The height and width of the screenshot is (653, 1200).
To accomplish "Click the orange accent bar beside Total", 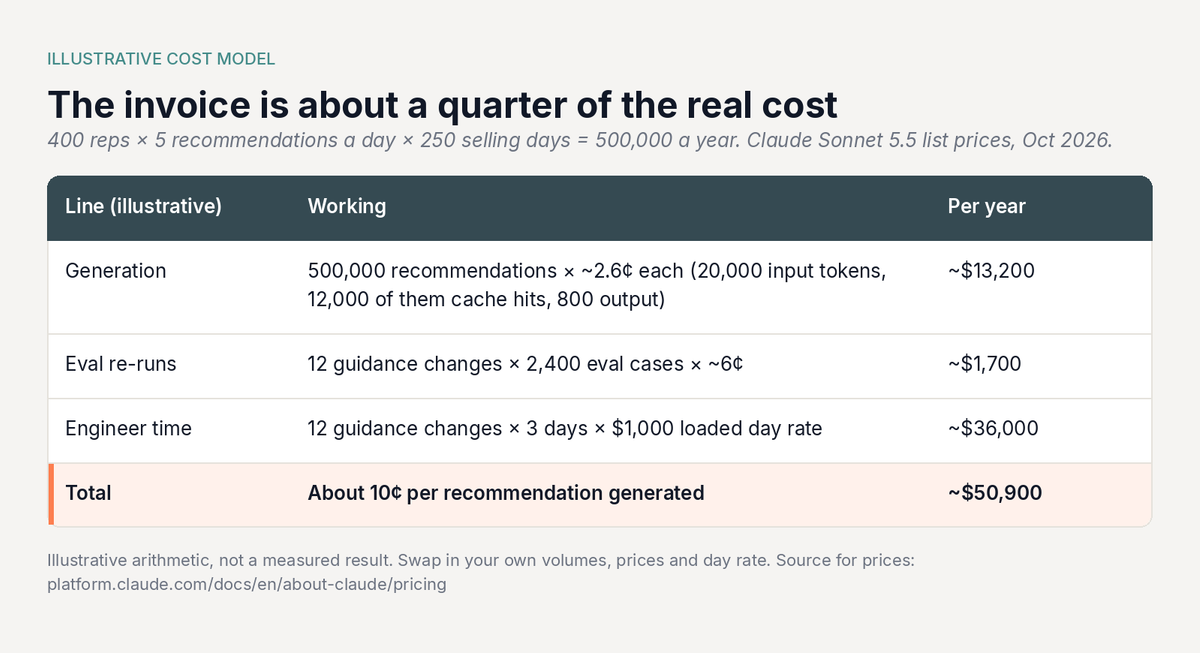I will pyautogui.click(x=50, y=494).
